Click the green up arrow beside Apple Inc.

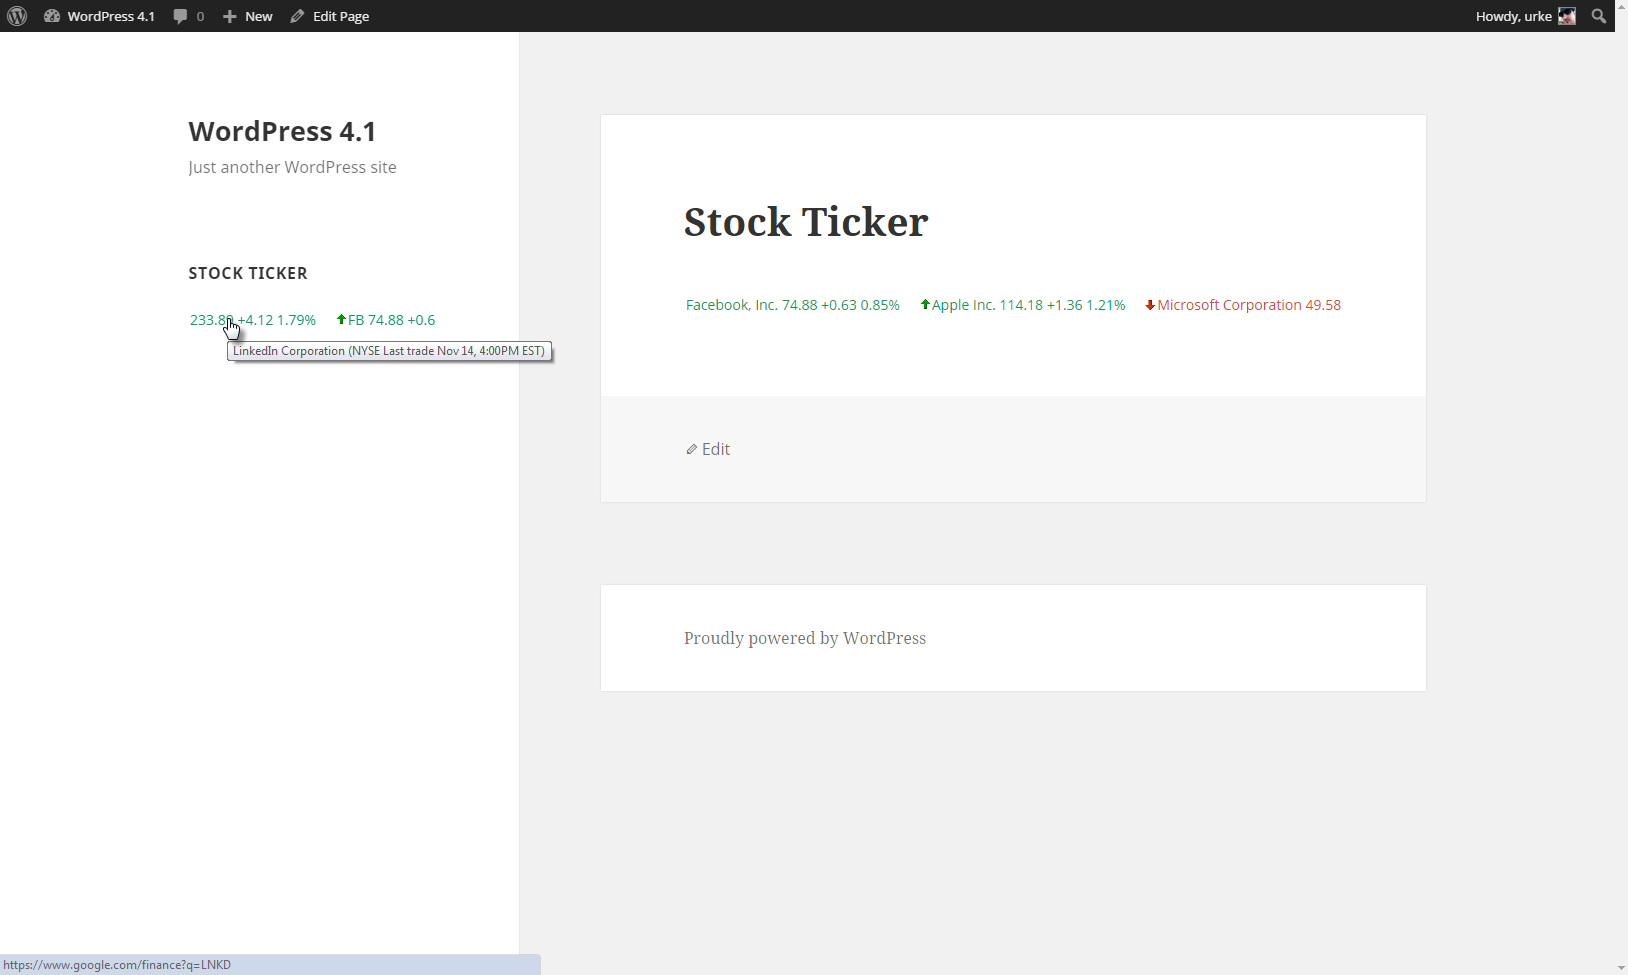(x=925, y=305)
